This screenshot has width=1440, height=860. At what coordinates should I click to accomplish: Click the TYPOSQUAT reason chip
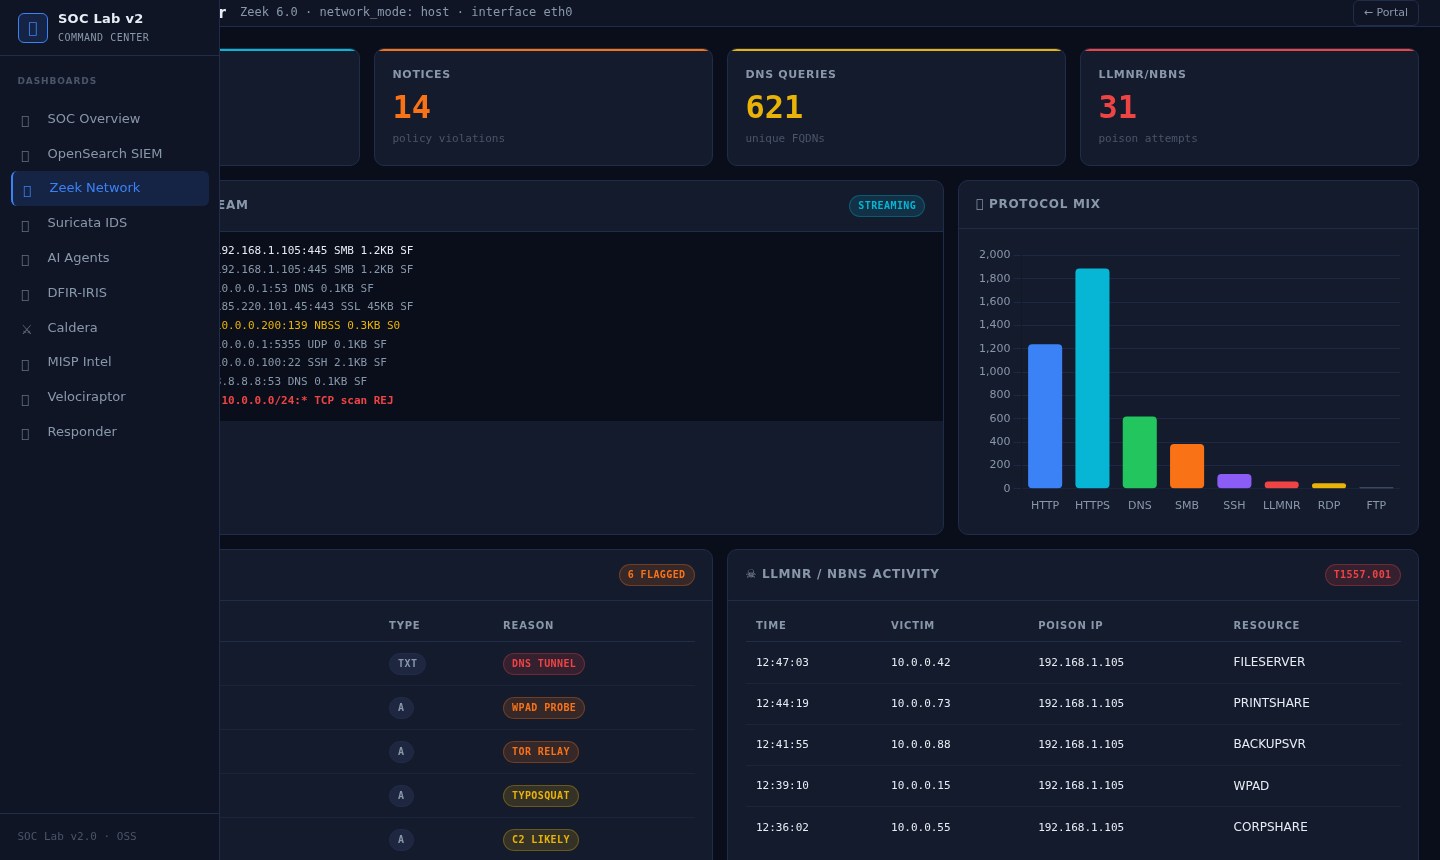(540, 795)
